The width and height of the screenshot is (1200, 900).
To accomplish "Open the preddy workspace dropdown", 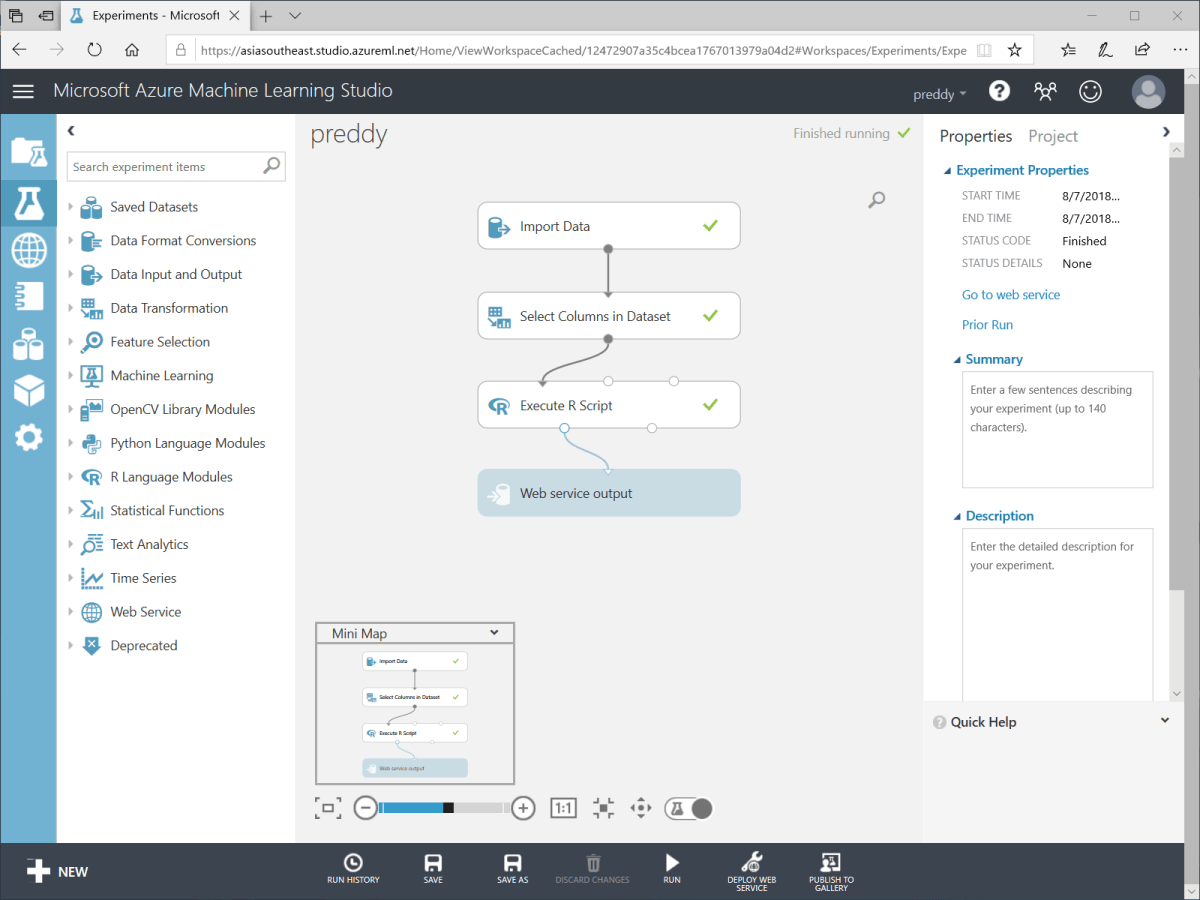I will 940,94.
